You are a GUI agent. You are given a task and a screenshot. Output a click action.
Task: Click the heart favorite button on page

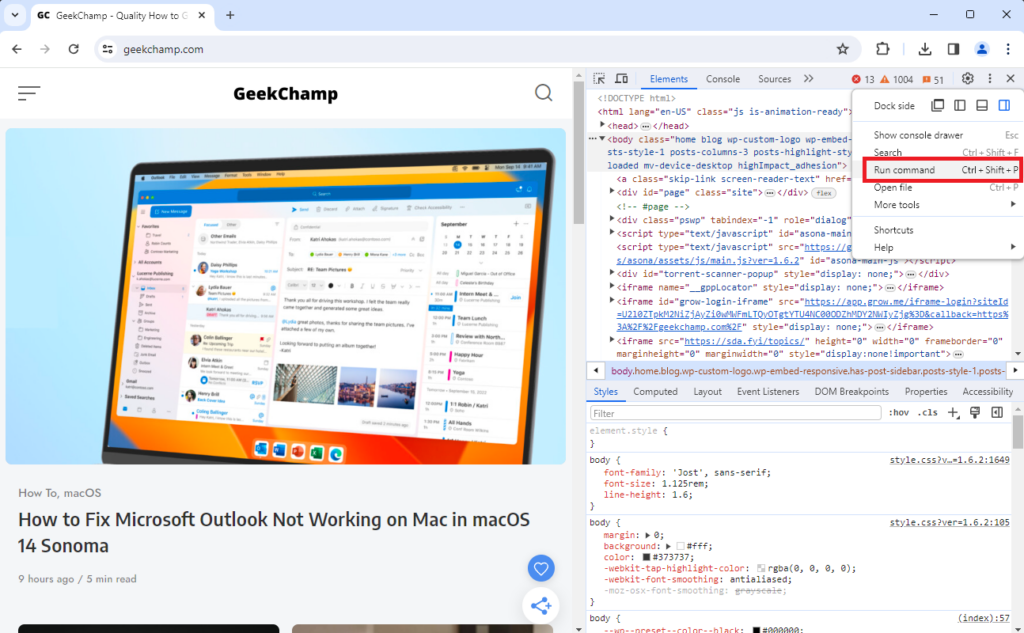click(x=541, y=569)
